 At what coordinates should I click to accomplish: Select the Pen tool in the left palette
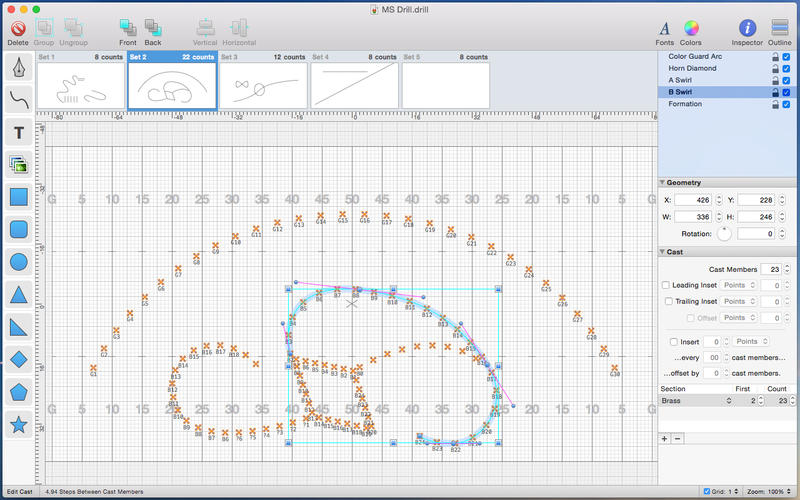tap(18, 67)
